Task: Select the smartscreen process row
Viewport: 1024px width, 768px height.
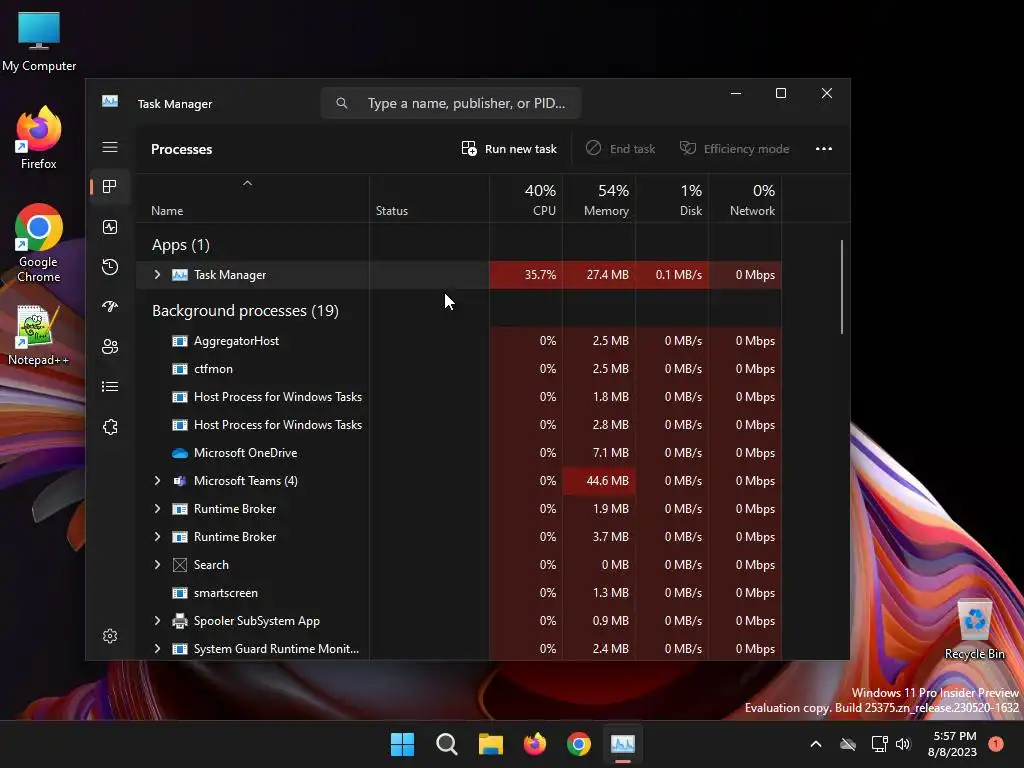Action: click(x=458, y=593)
